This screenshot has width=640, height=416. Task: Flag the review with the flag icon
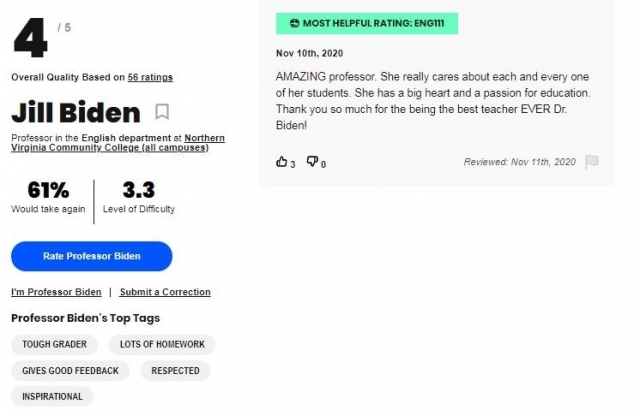tap(591, 162)
